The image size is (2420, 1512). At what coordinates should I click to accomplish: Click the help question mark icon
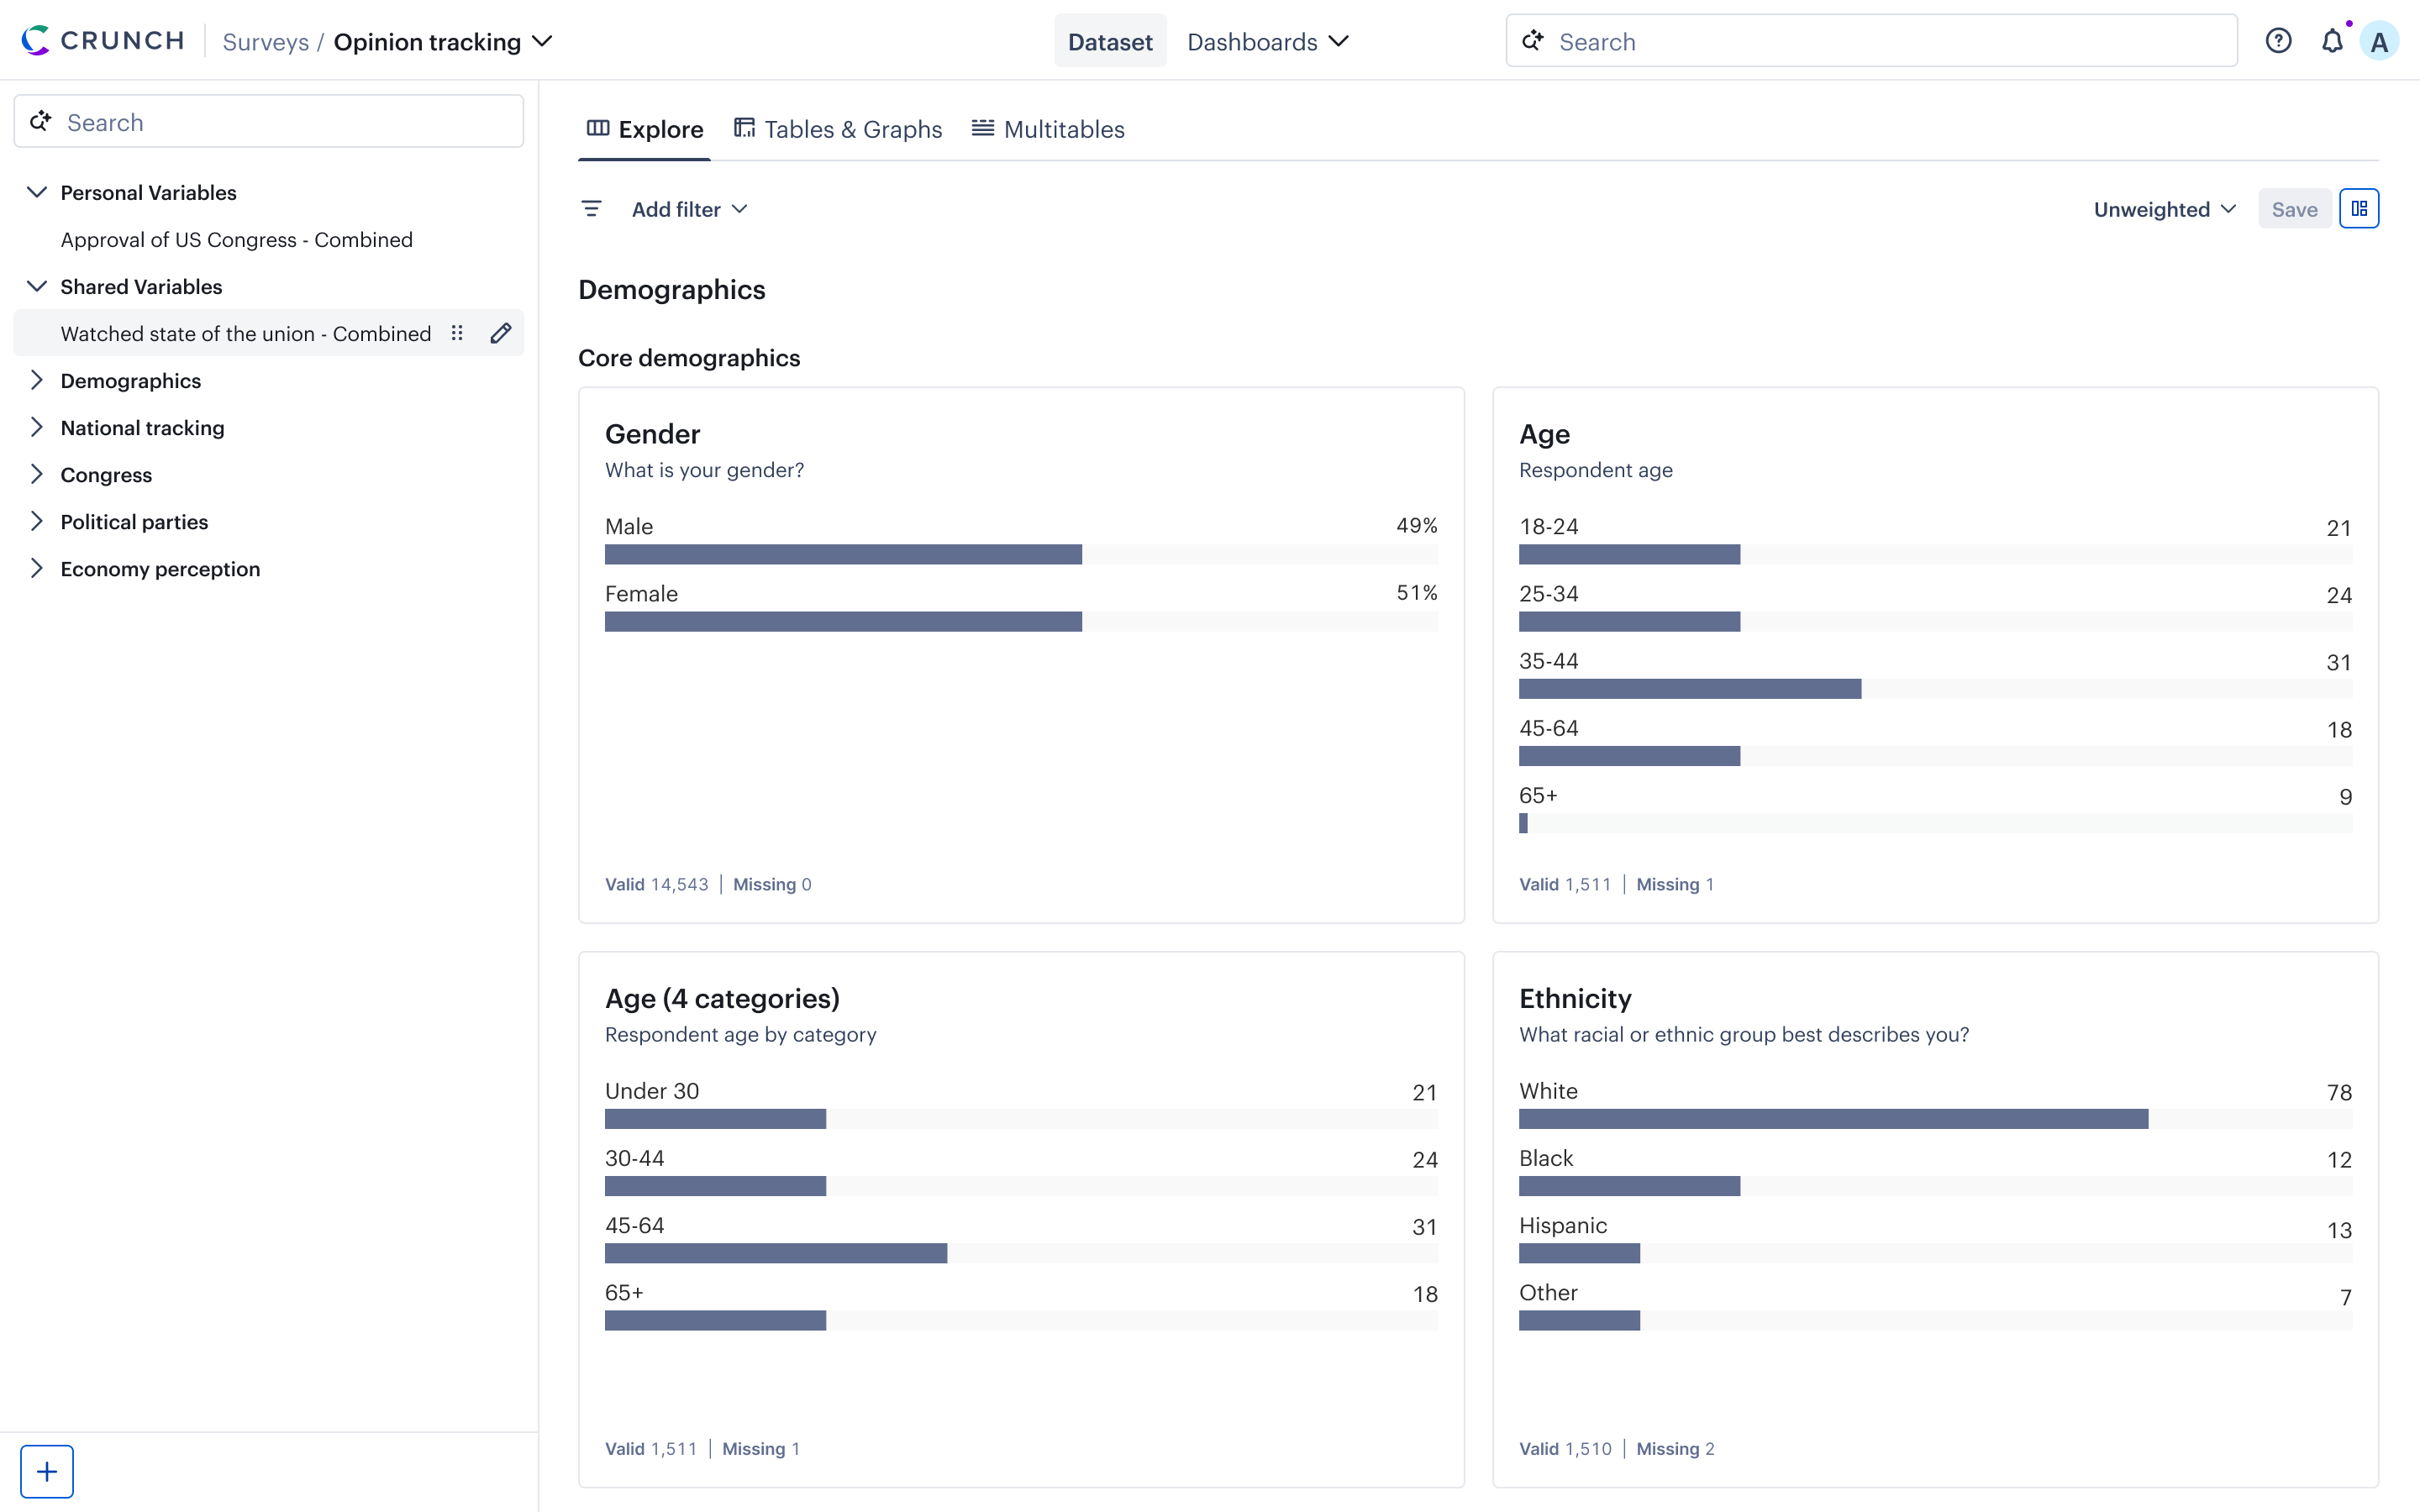coord(2278,41)
